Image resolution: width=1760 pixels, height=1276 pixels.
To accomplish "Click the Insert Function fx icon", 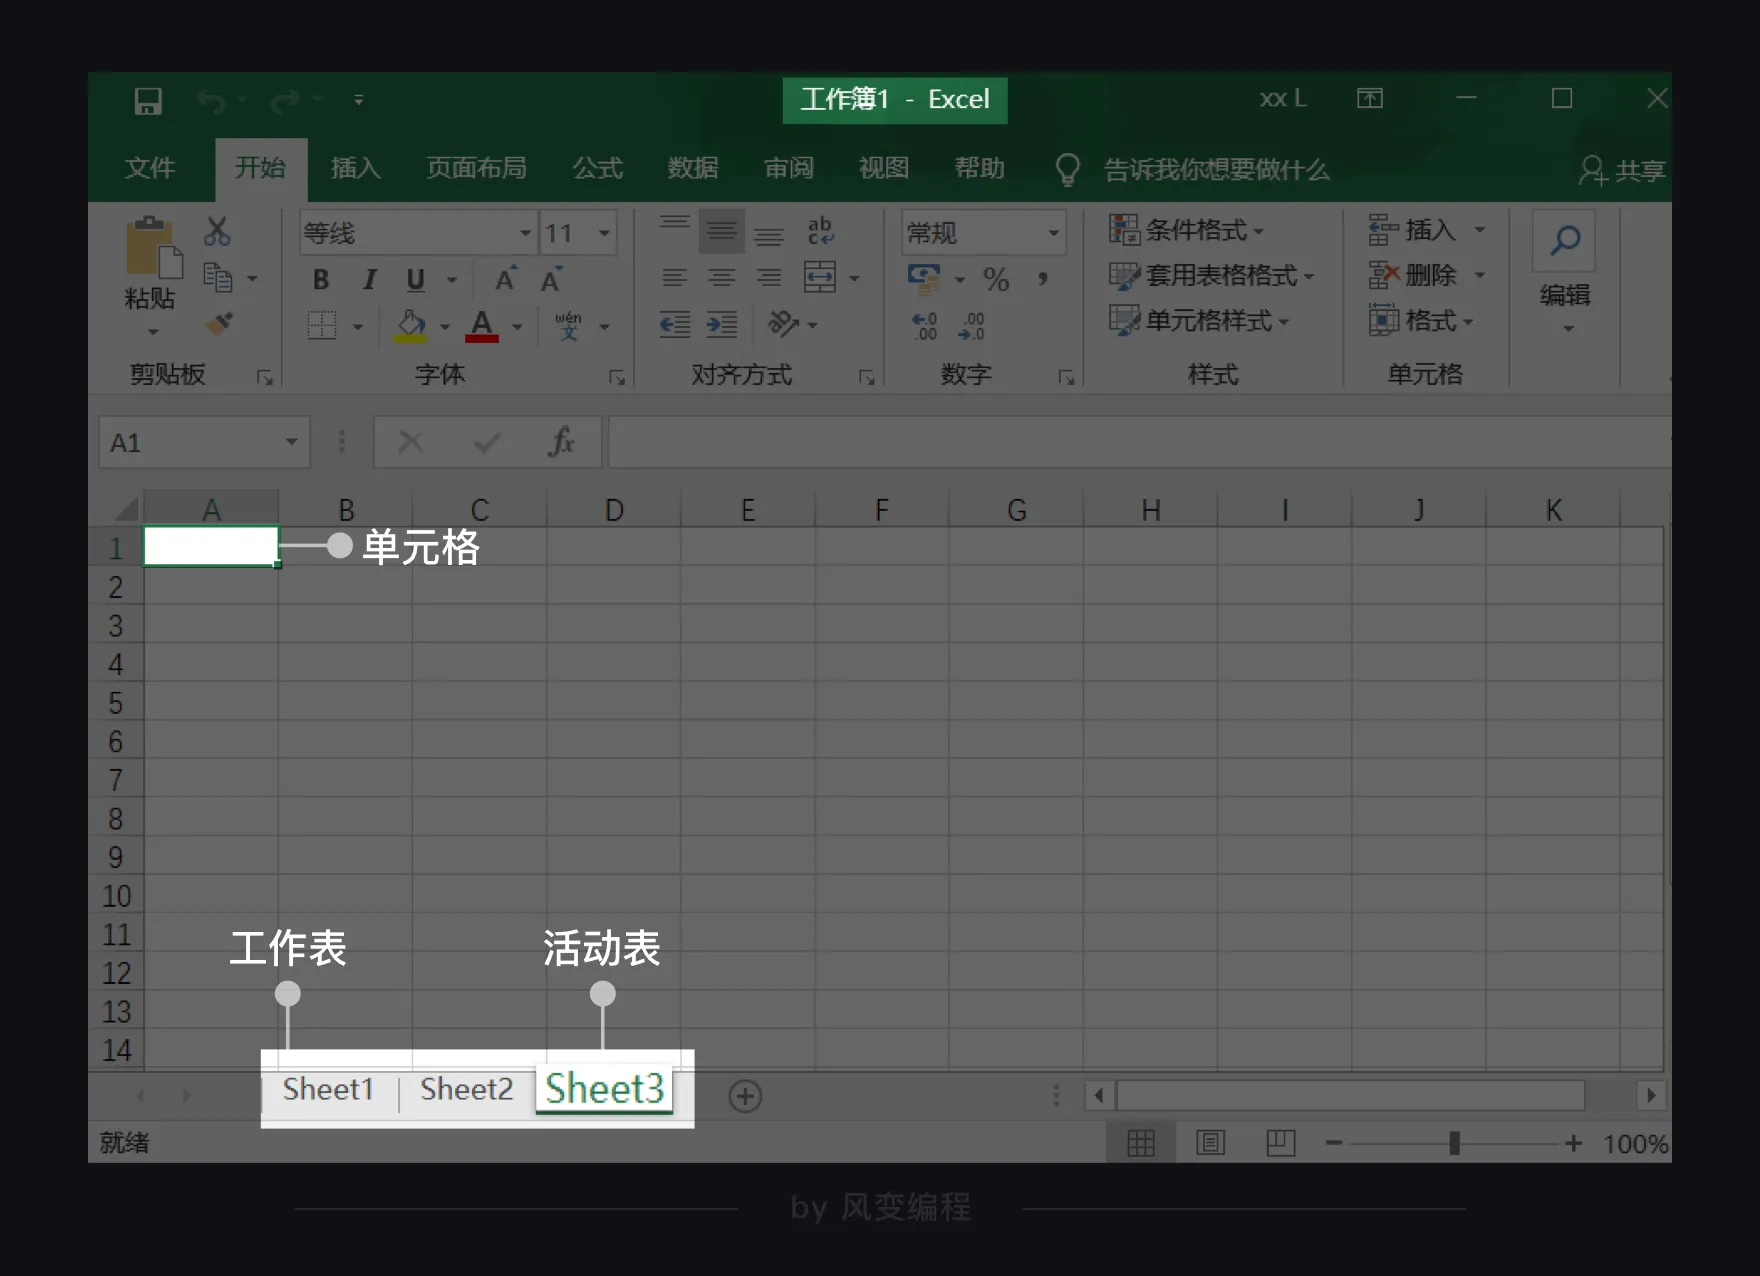I will pos(561,442).
